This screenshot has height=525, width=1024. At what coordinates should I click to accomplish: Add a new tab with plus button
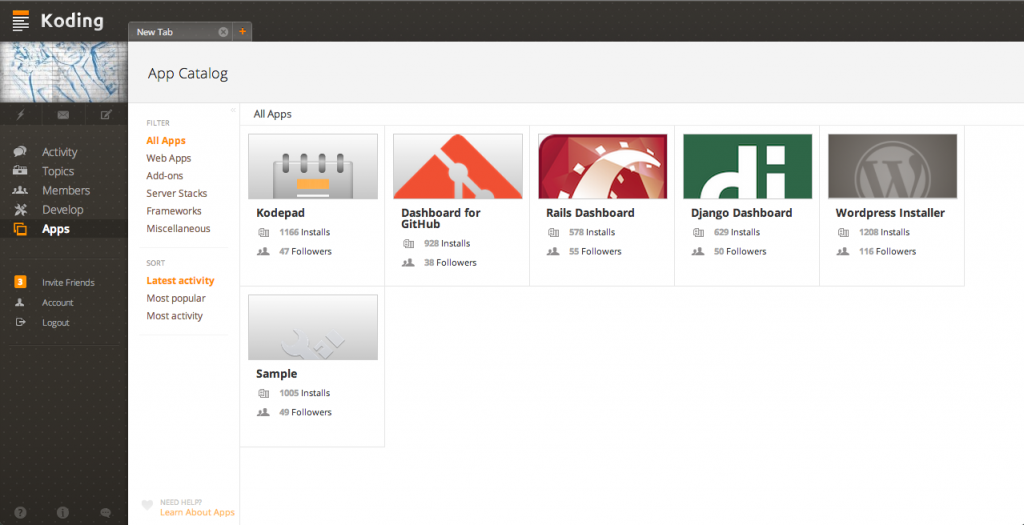click(x=242, y=31)
